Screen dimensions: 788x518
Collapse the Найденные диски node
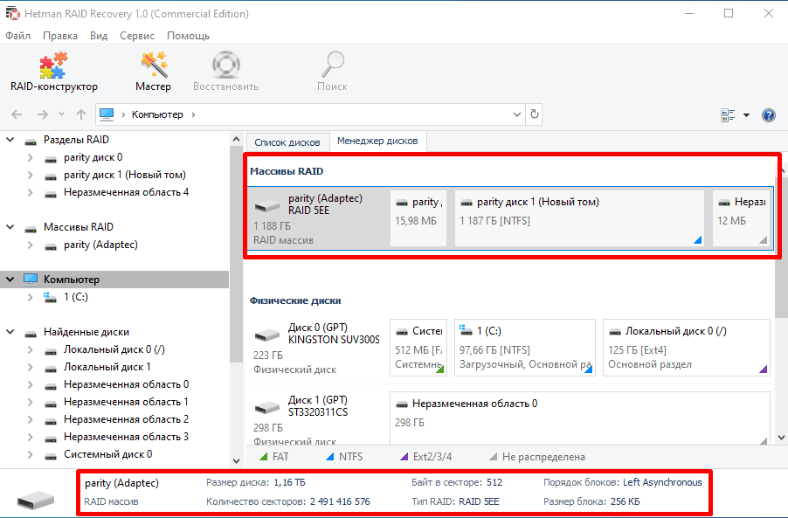(10, 332)
